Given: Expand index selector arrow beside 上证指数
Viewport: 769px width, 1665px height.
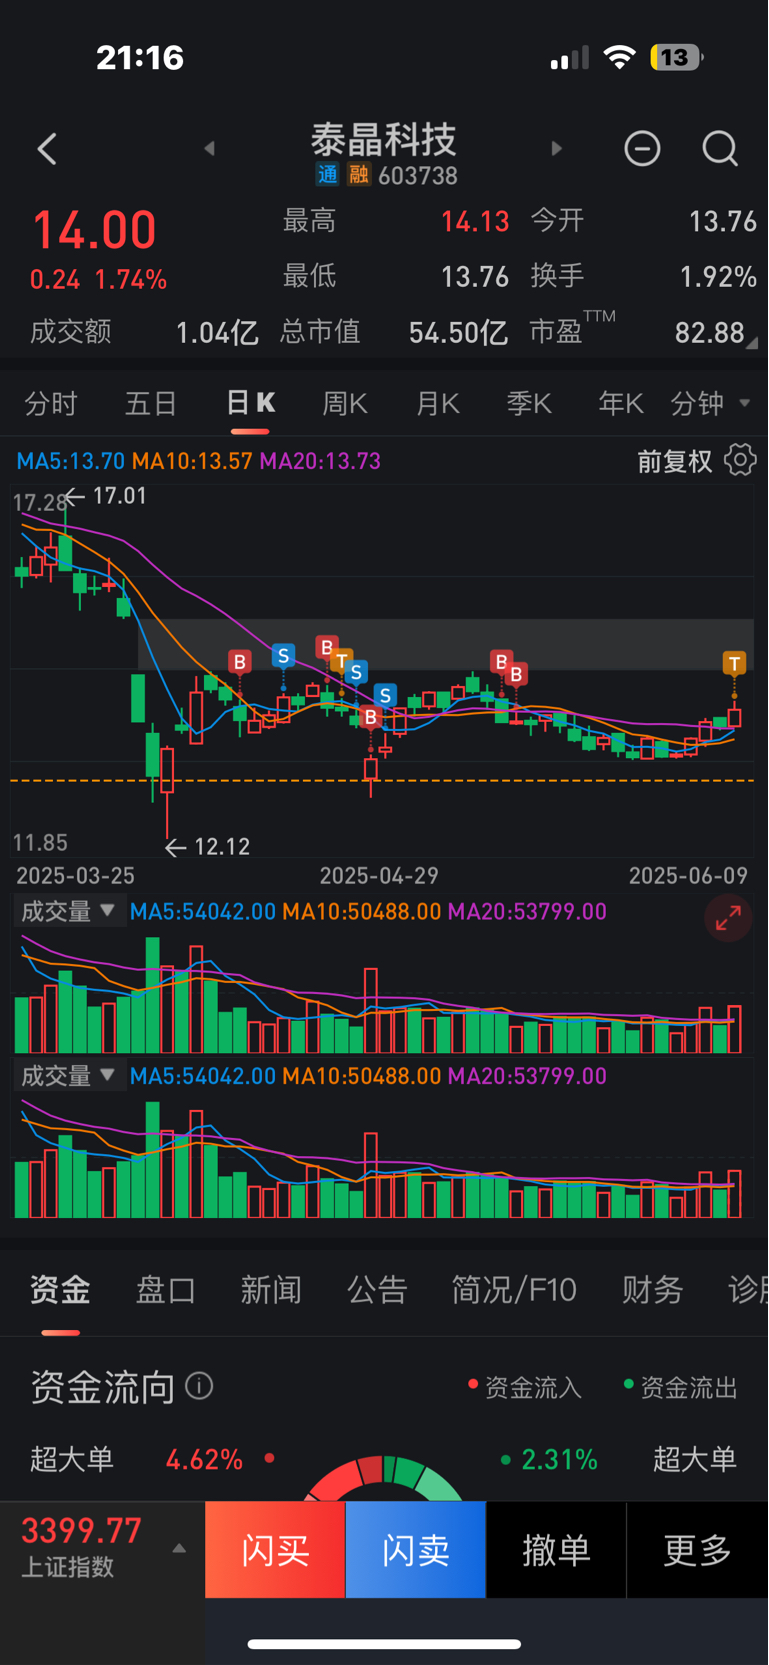Looking at the screenshot, I should pos(179,1548).
